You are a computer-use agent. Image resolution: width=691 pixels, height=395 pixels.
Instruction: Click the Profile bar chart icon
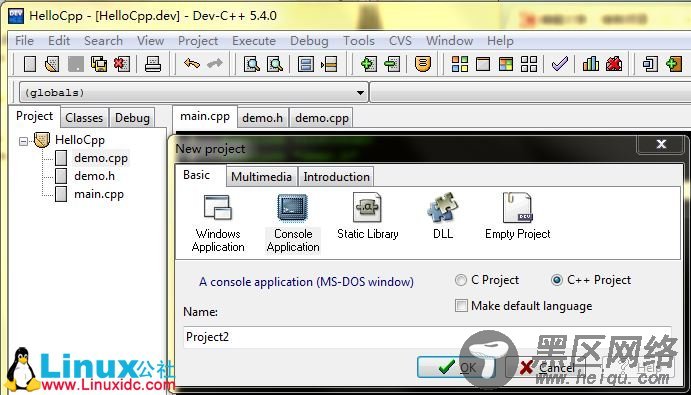(591, 64)
